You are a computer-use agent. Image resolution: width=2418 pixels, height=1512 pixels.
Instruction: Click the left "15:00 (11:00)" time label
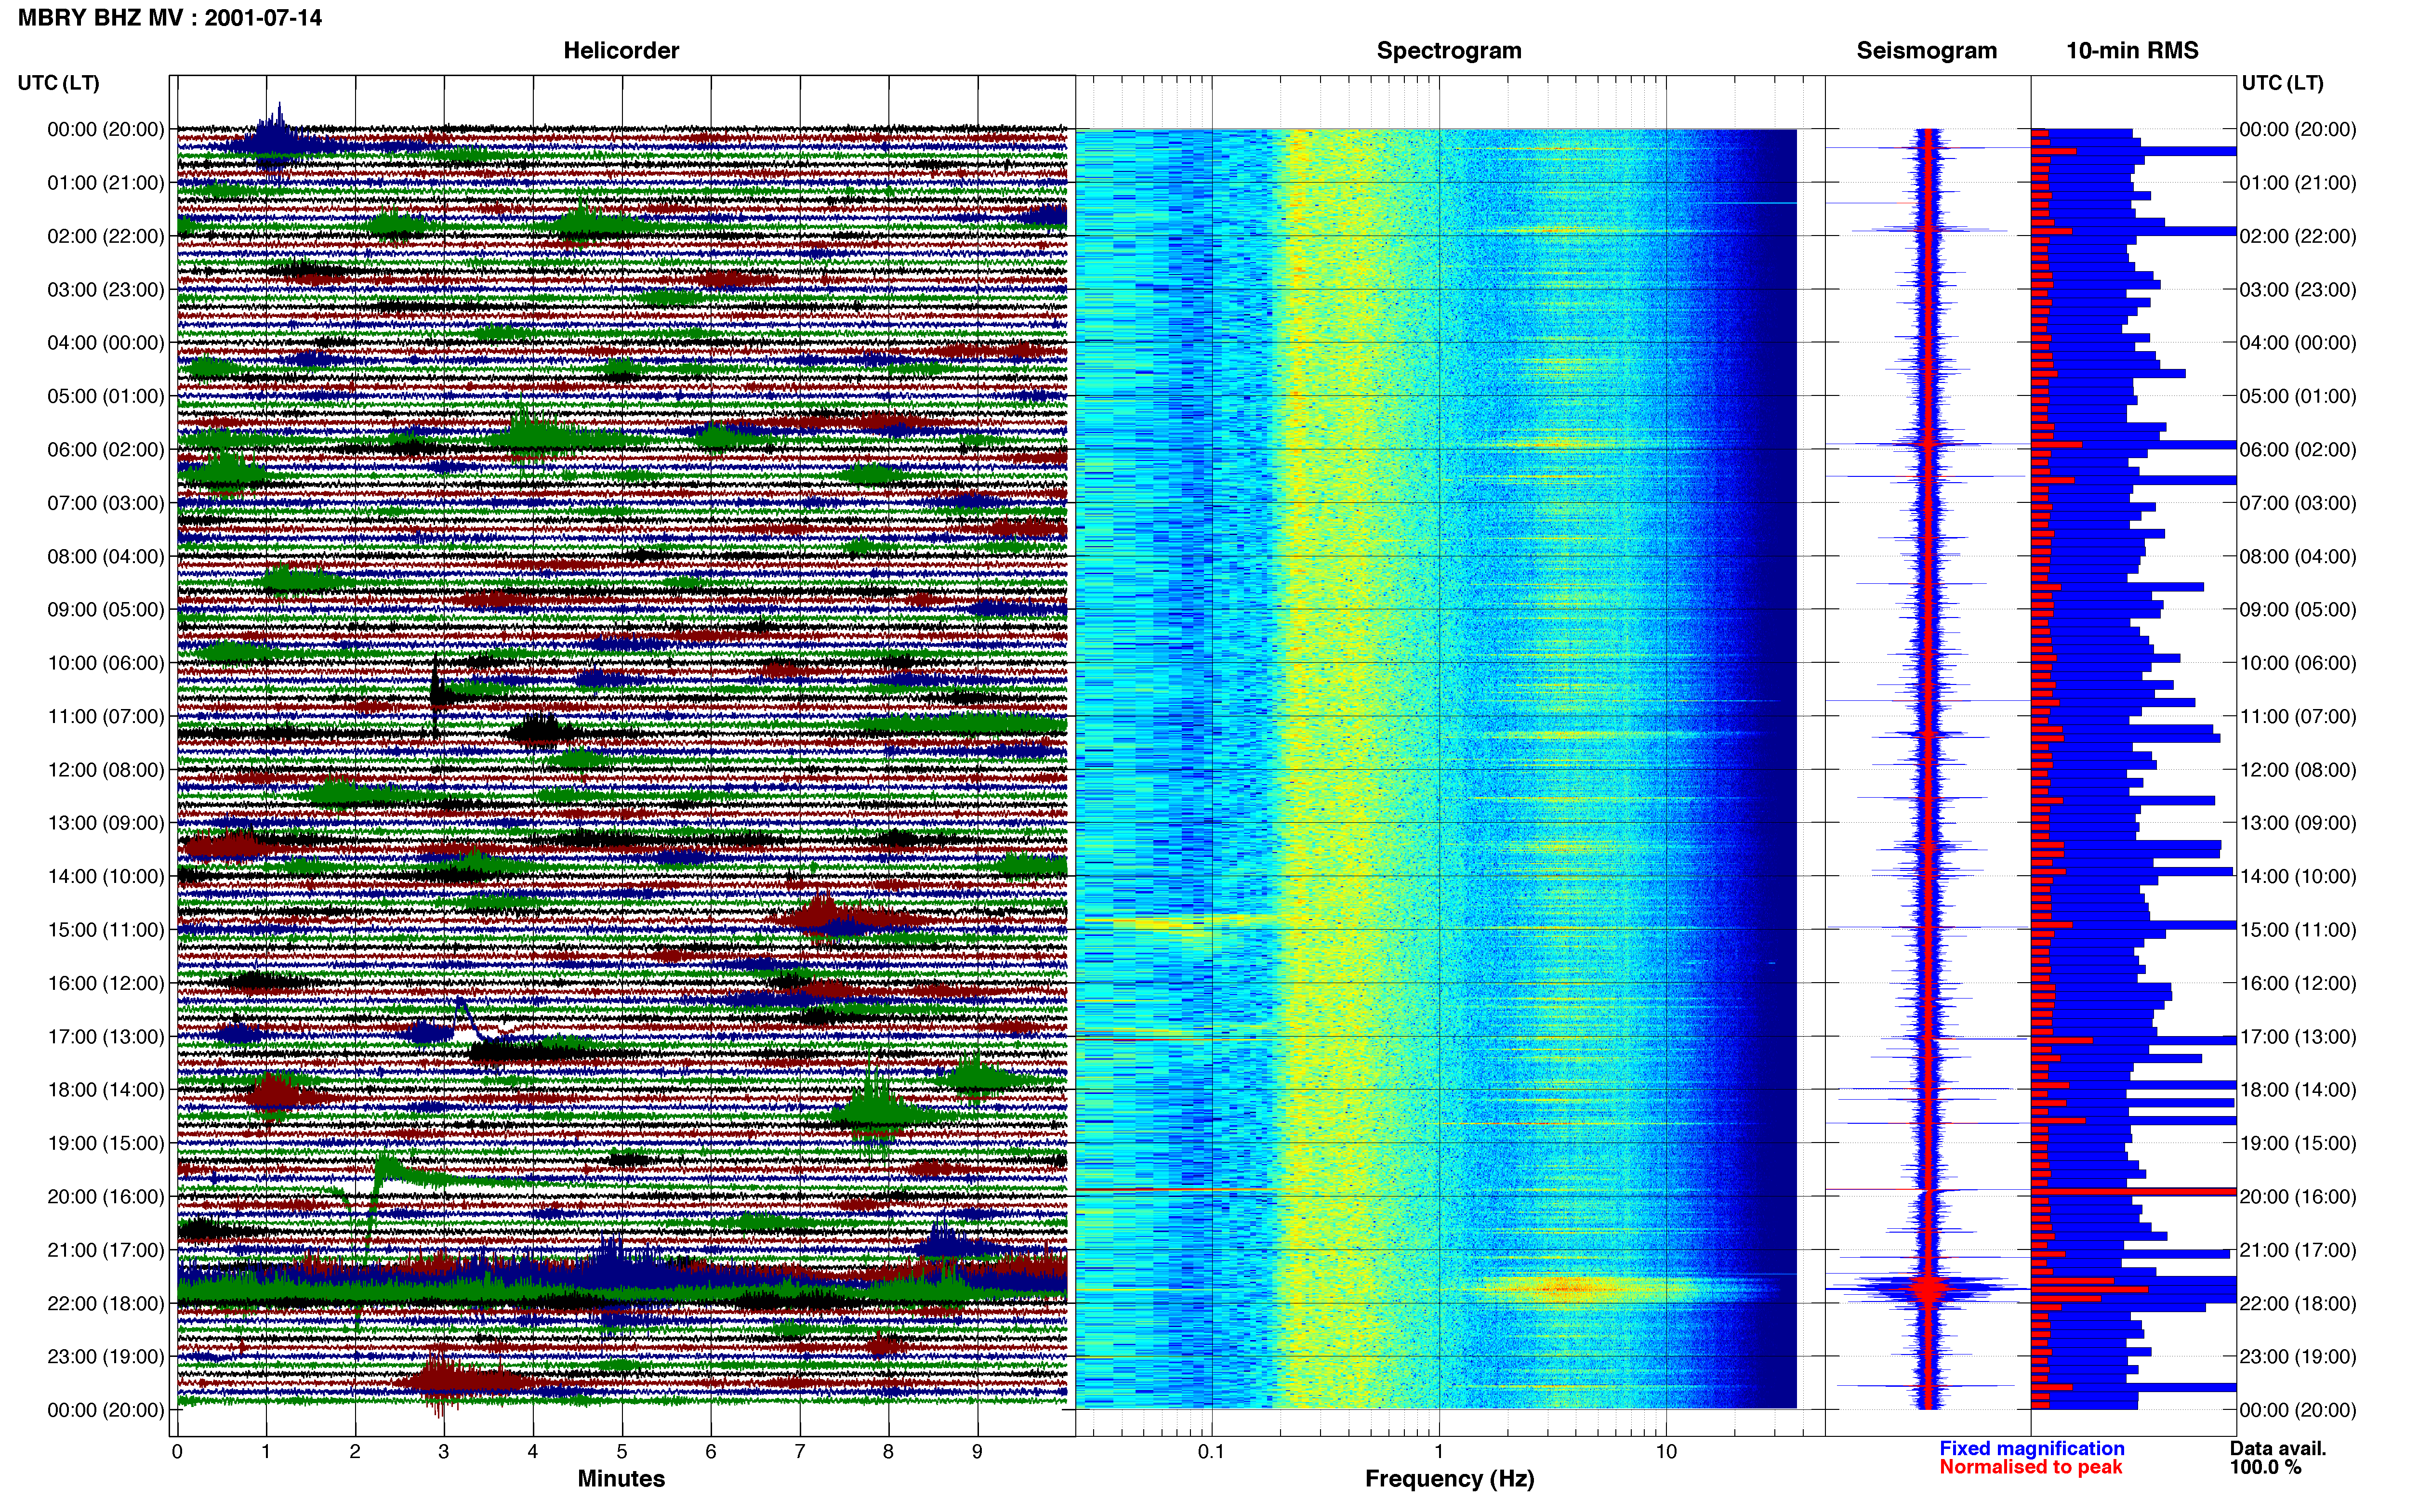pyautogui.click(x=106, y=929)
